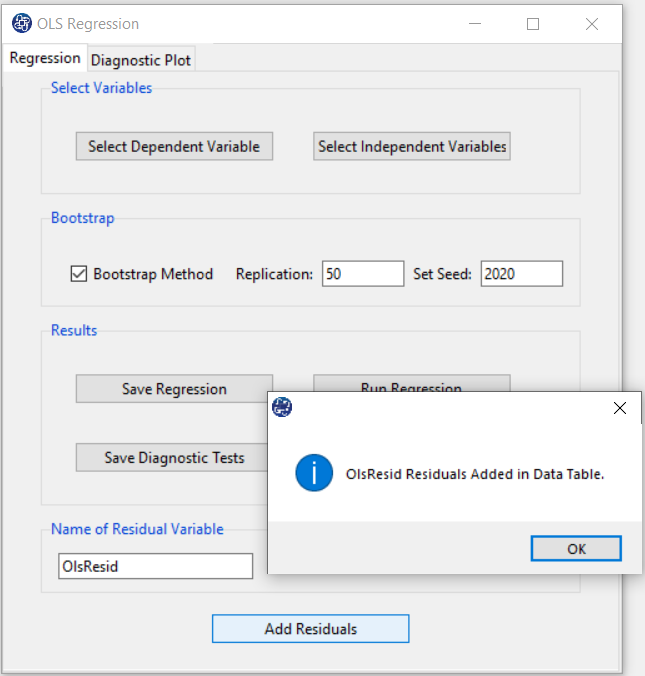
Task: Confirm the message with OK
Action: pyautogui.click(x=576, y=548)
